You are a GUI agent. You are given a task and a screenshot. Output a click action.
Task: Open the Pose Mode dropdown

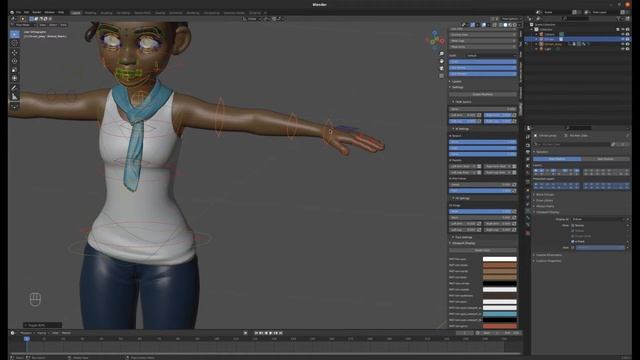point(24,25)
